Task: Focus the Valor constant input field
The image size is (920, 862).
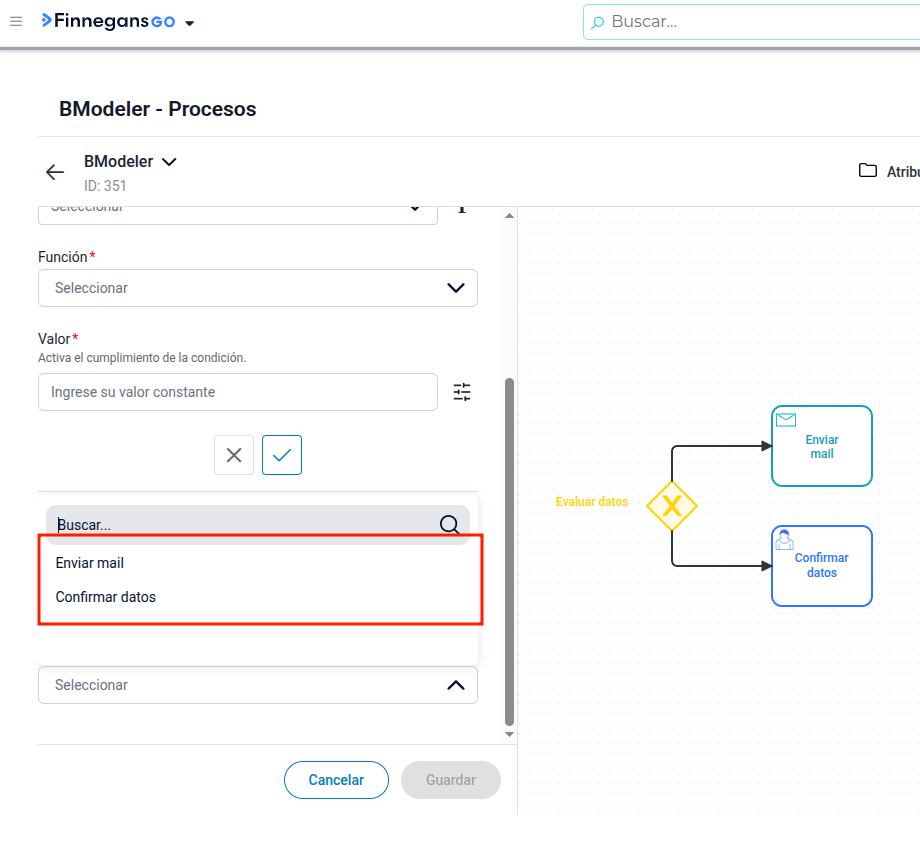Action: point(238,392)
